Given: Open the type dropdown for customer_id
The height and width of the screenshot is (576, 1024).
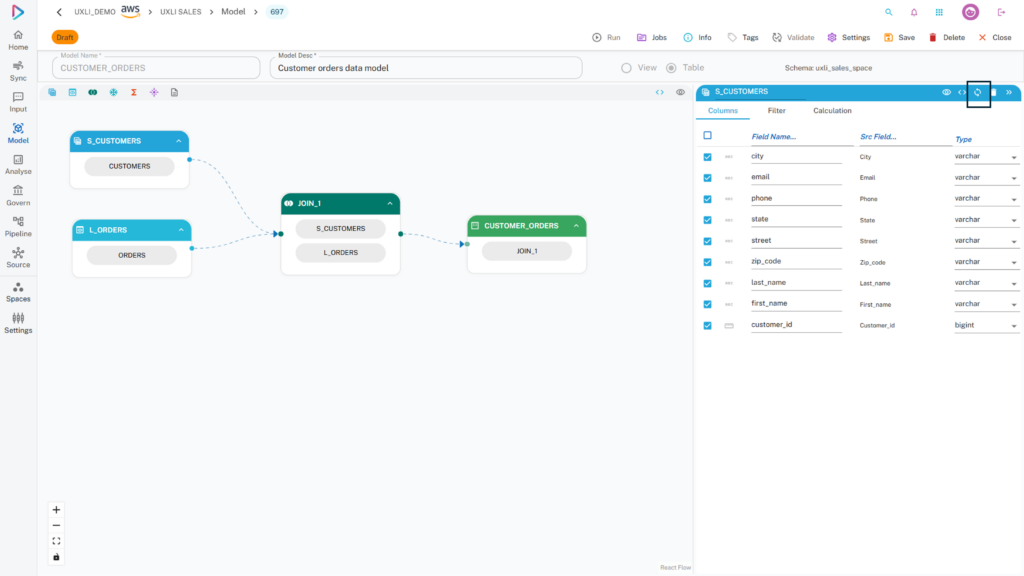Looking at the screenshot, I should [x=1014, y=326].
